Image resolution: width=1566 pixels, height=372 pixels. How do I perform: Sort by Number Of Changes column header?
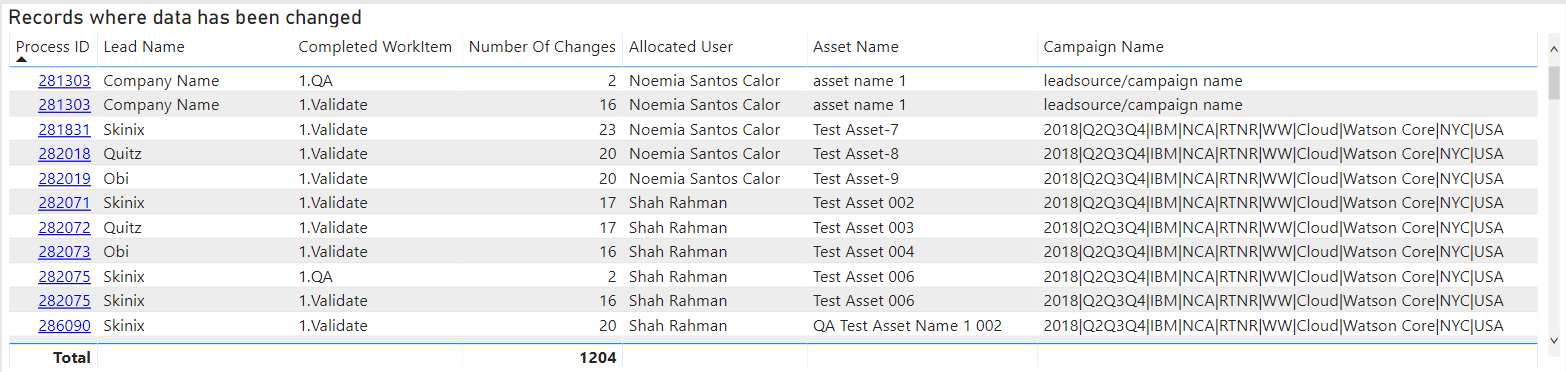coord(542,47)
